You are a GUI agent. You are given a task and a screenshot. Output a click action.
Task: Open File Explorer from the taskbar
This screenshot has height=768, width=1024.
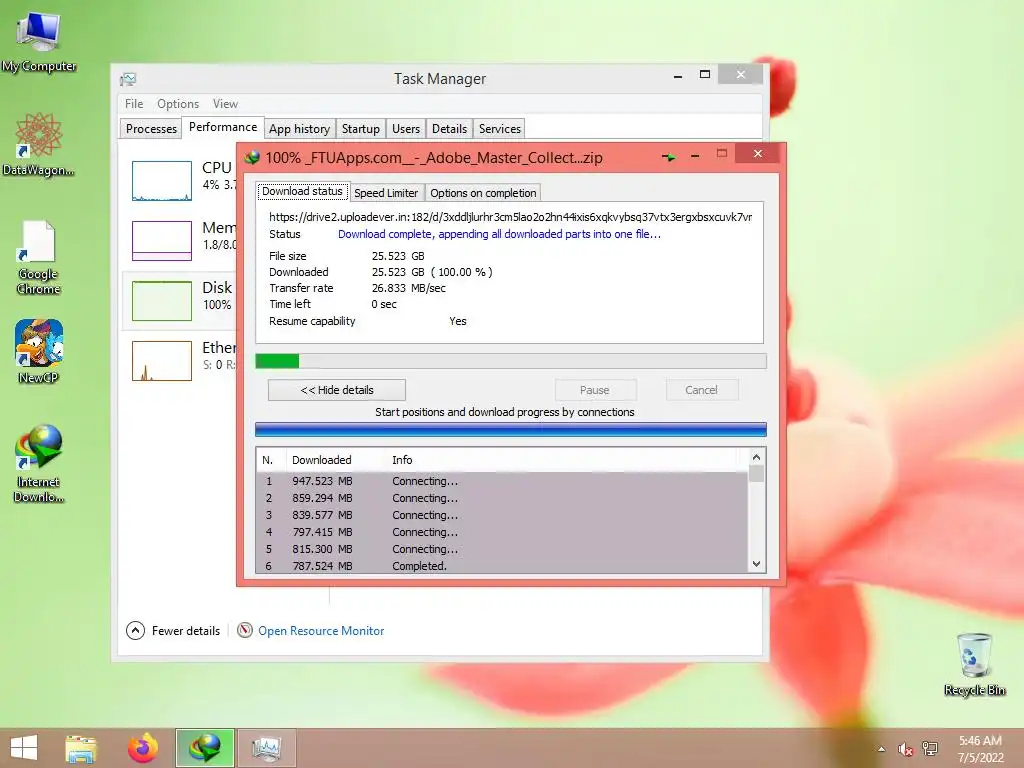pyautogui.click(x=81, y=748)
